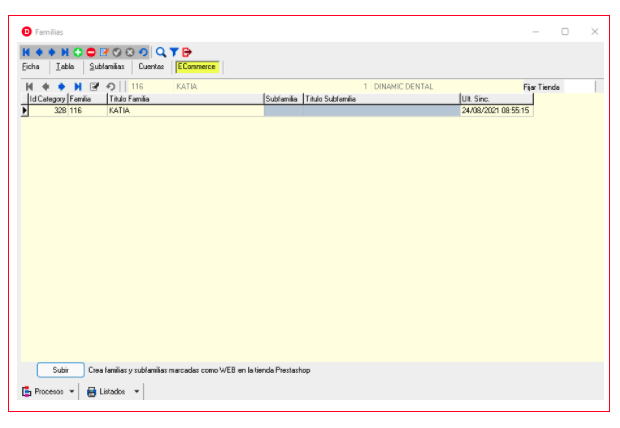Click the empty Subfamilia cell of KATIA row

(284, 110)
